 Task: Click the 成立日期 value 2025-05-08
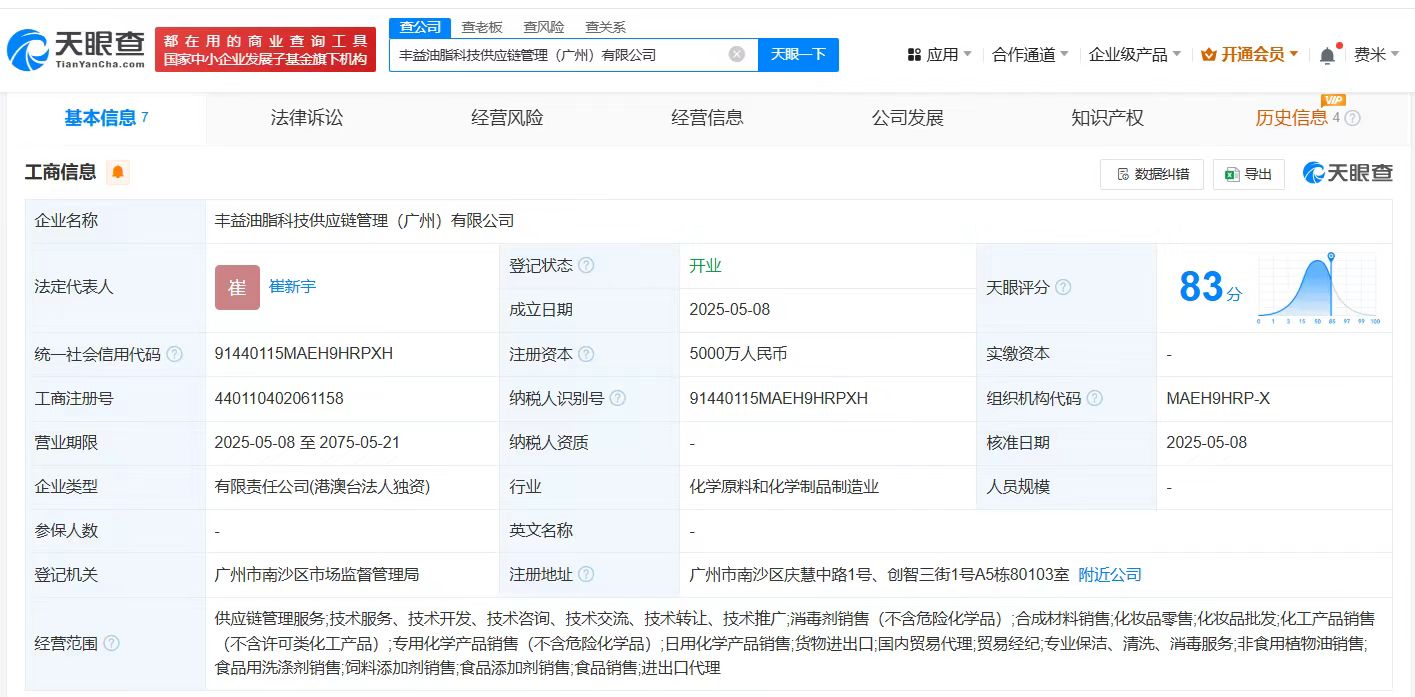[x=730, y=310]
